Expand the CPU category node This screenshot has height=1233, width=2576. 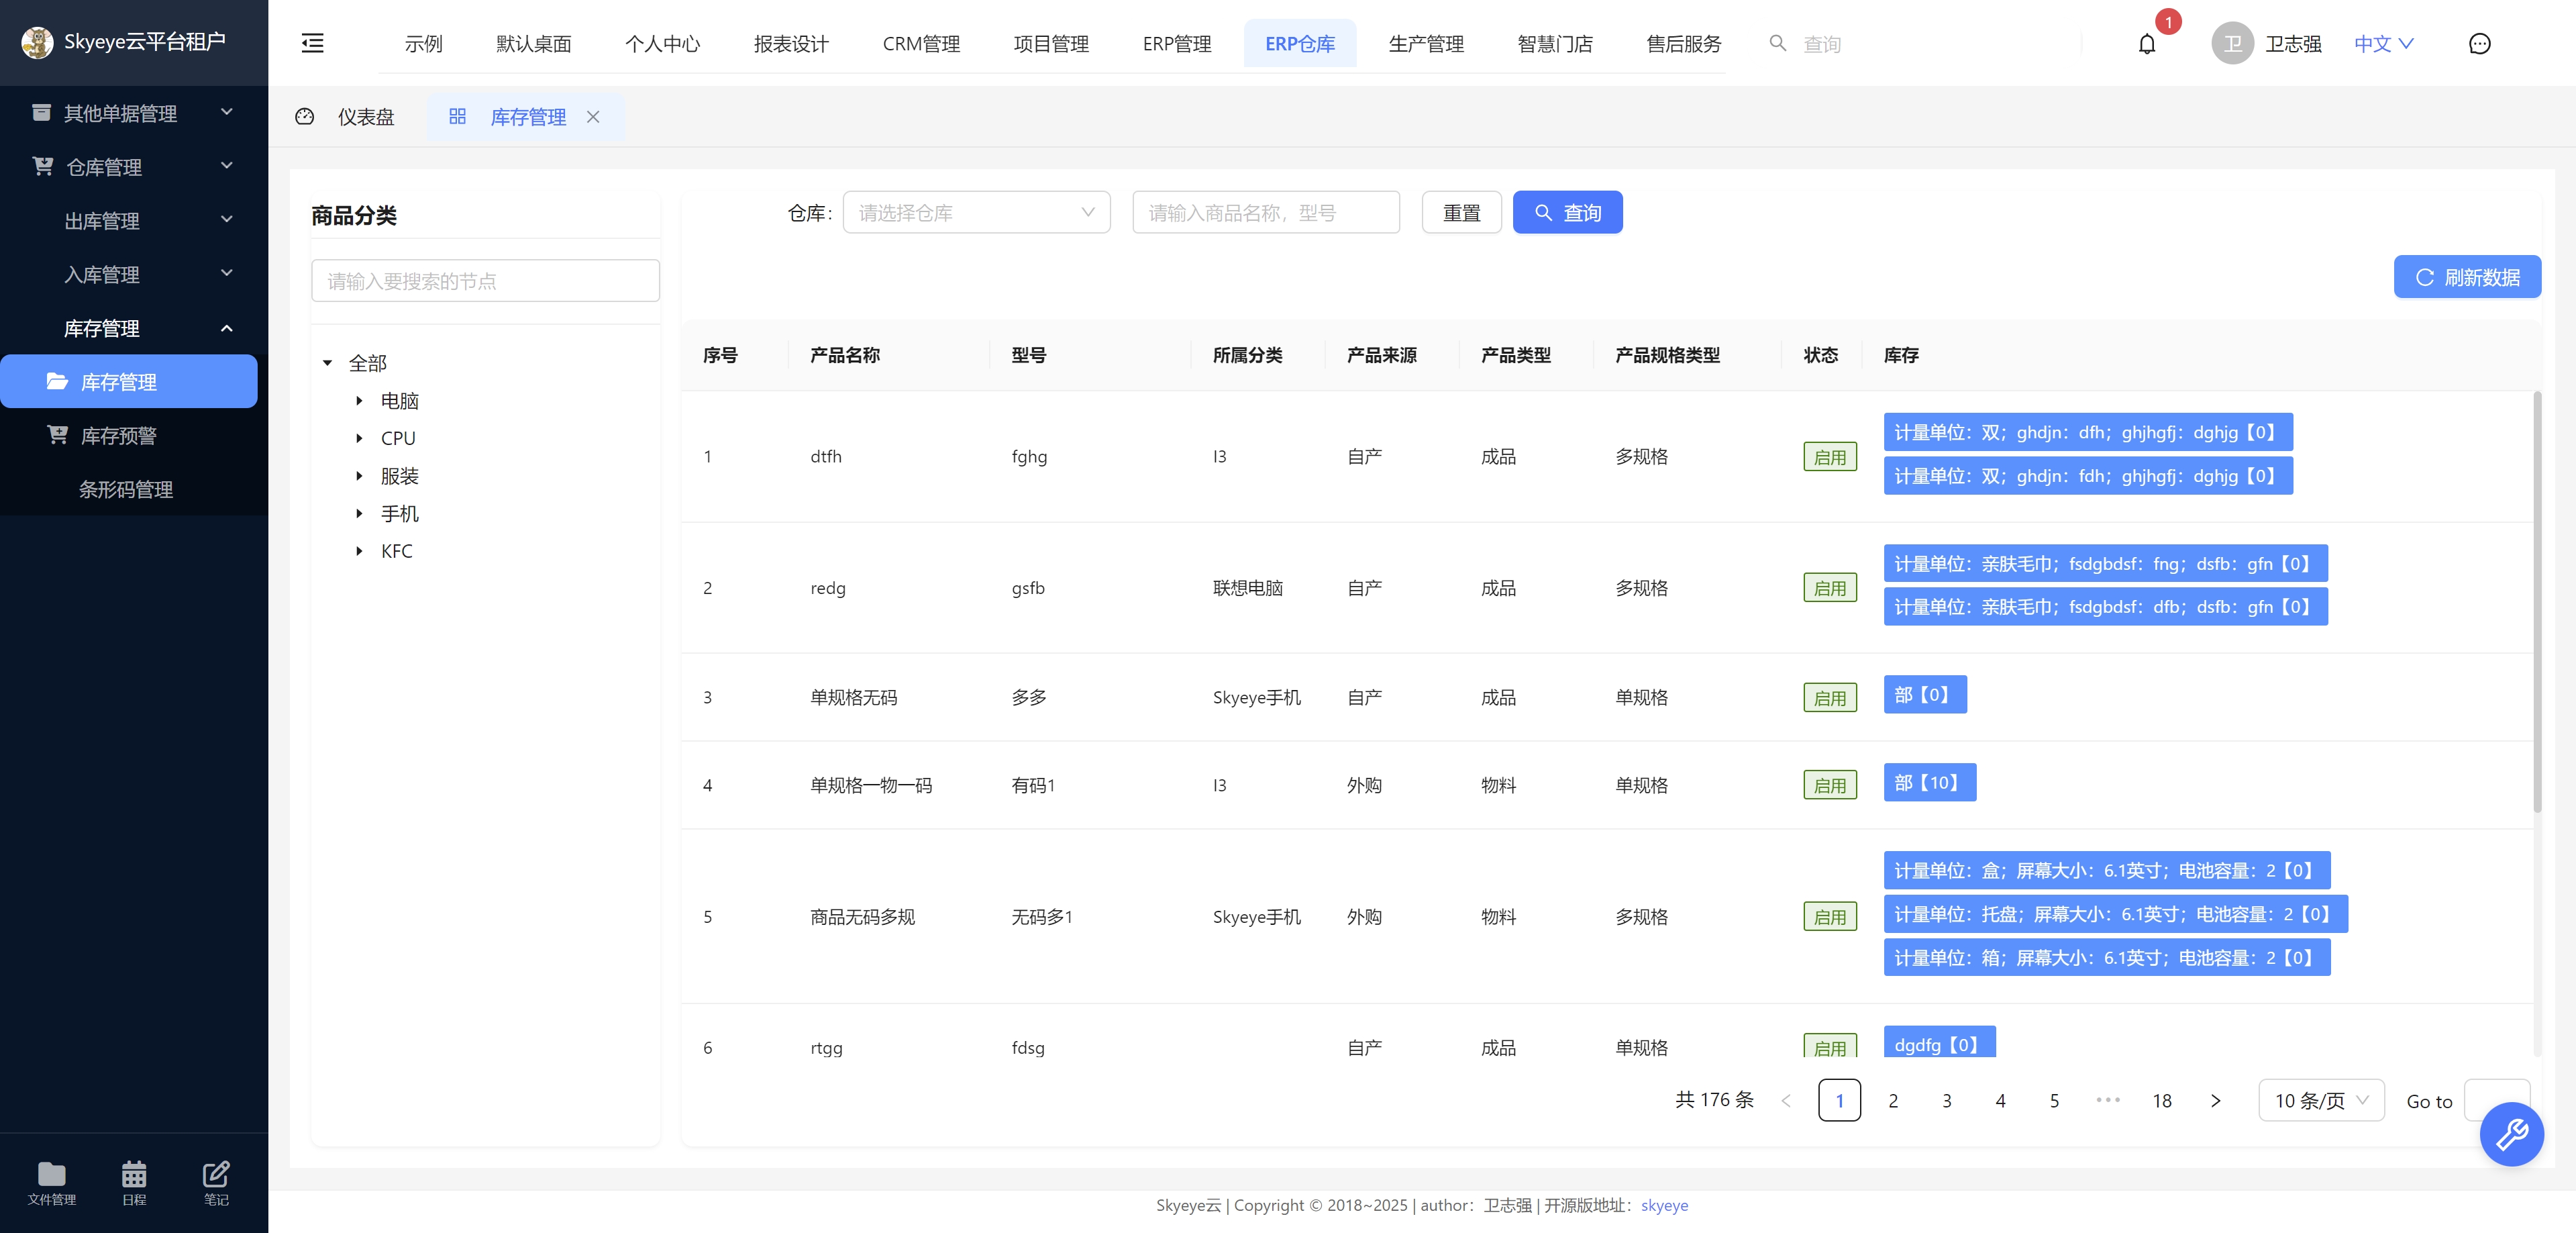pyautogui.click(x=359, y=438)
